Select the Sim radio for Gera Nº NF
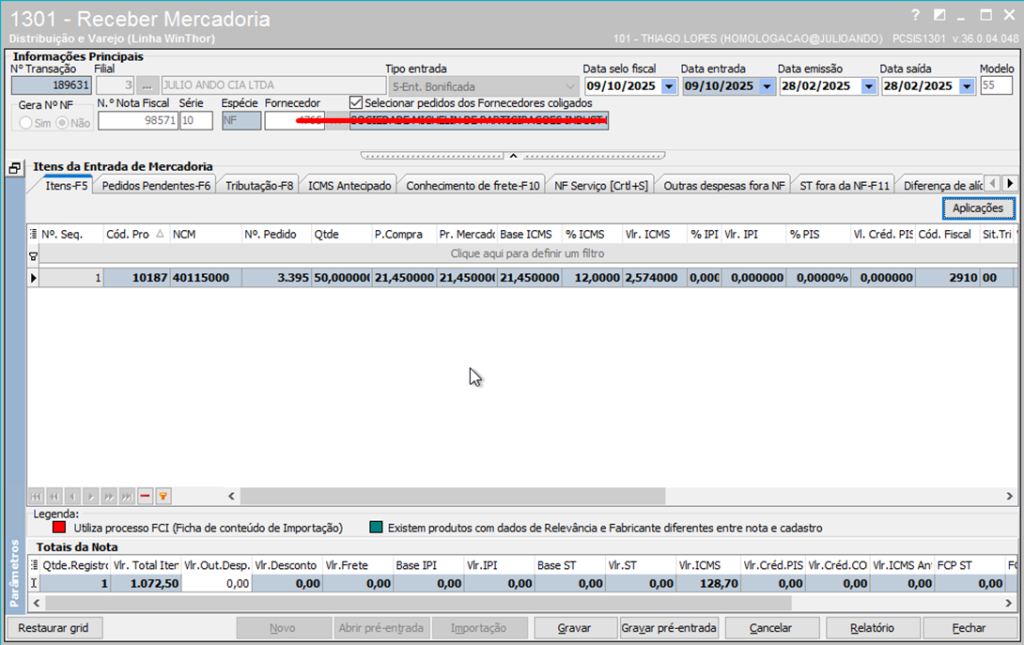 coord(27,122)
